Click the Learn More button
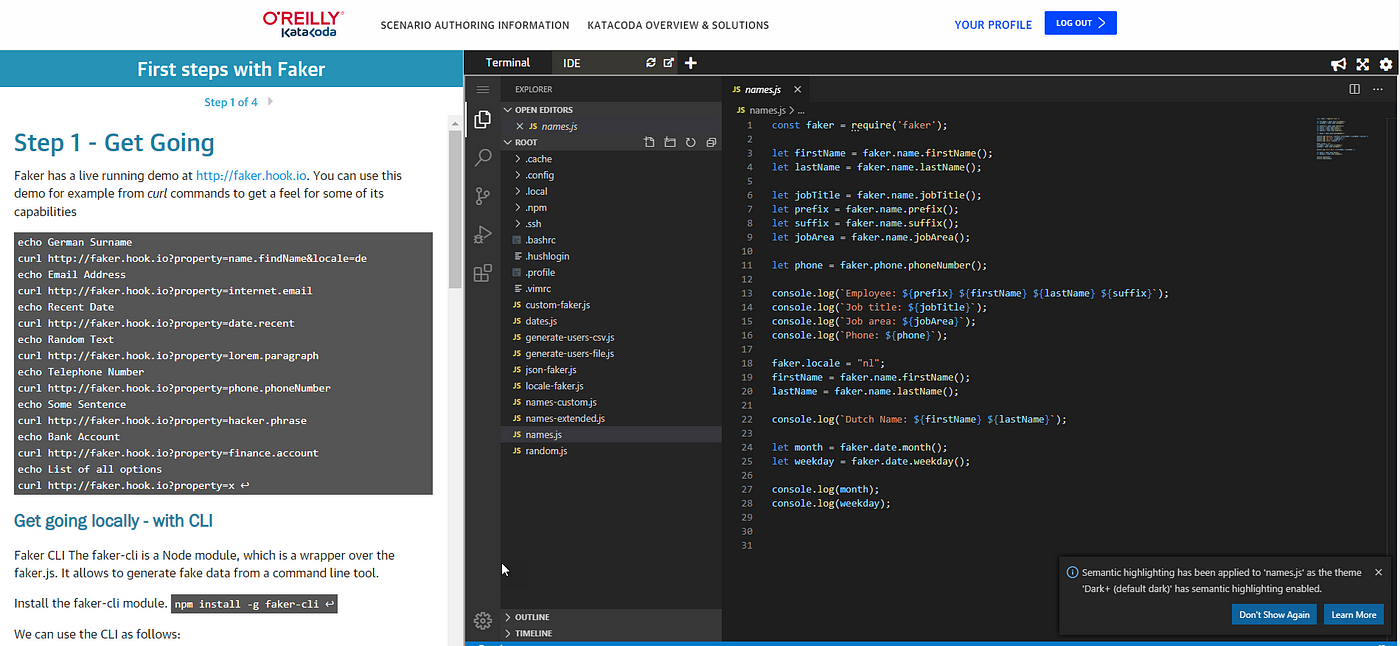Screen dimensions: 1400x646 (x=1353, y=615)
